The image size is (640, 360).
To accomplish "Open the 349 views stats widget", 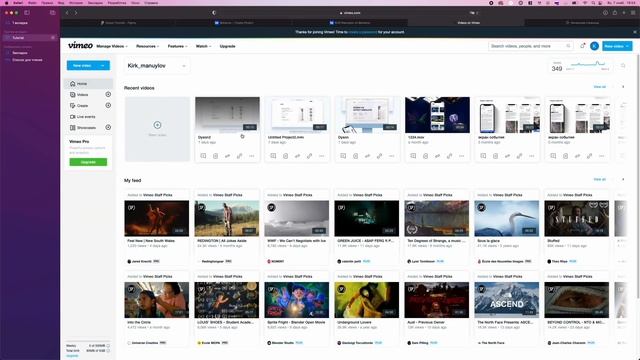I will point(580,66).
